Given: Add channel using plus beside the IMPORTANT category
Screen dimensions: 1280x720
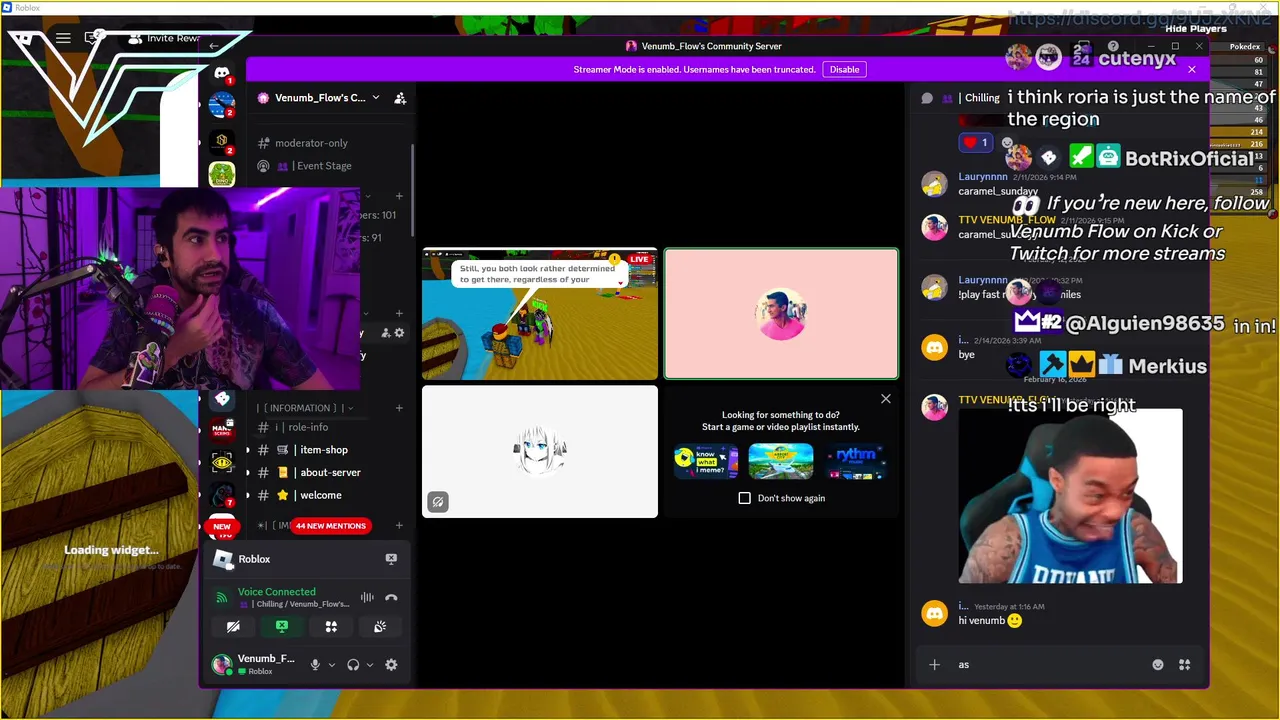Looking at the screenshot, I should 399,526.
